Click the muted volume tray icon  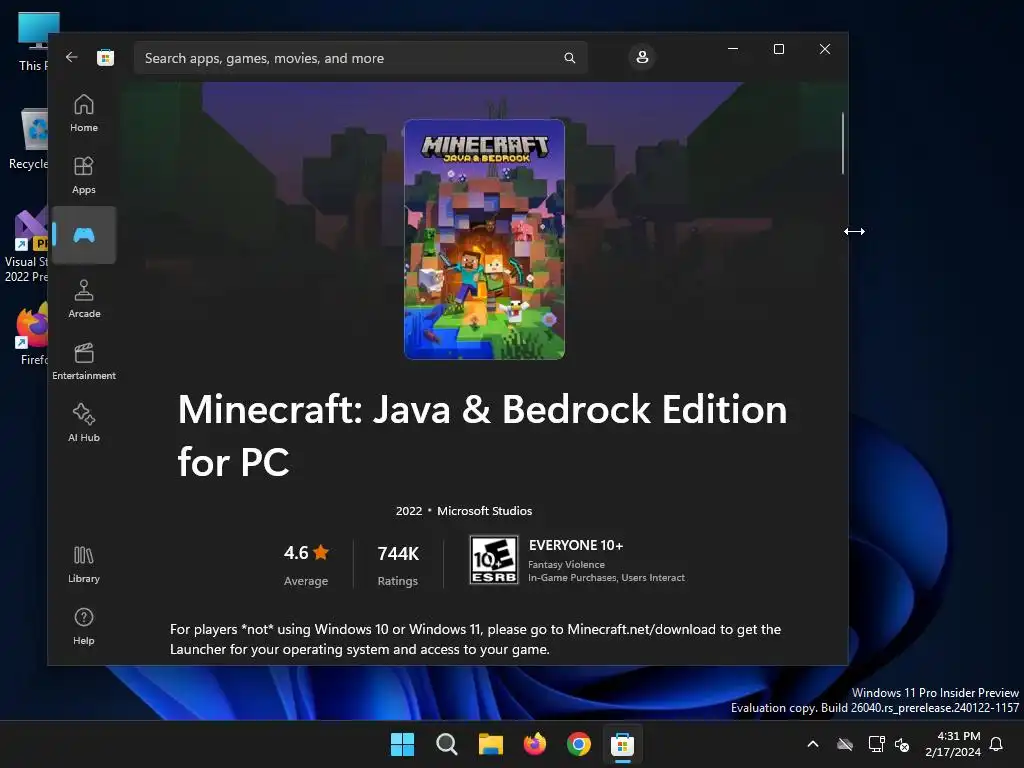[x=902, y=744]
